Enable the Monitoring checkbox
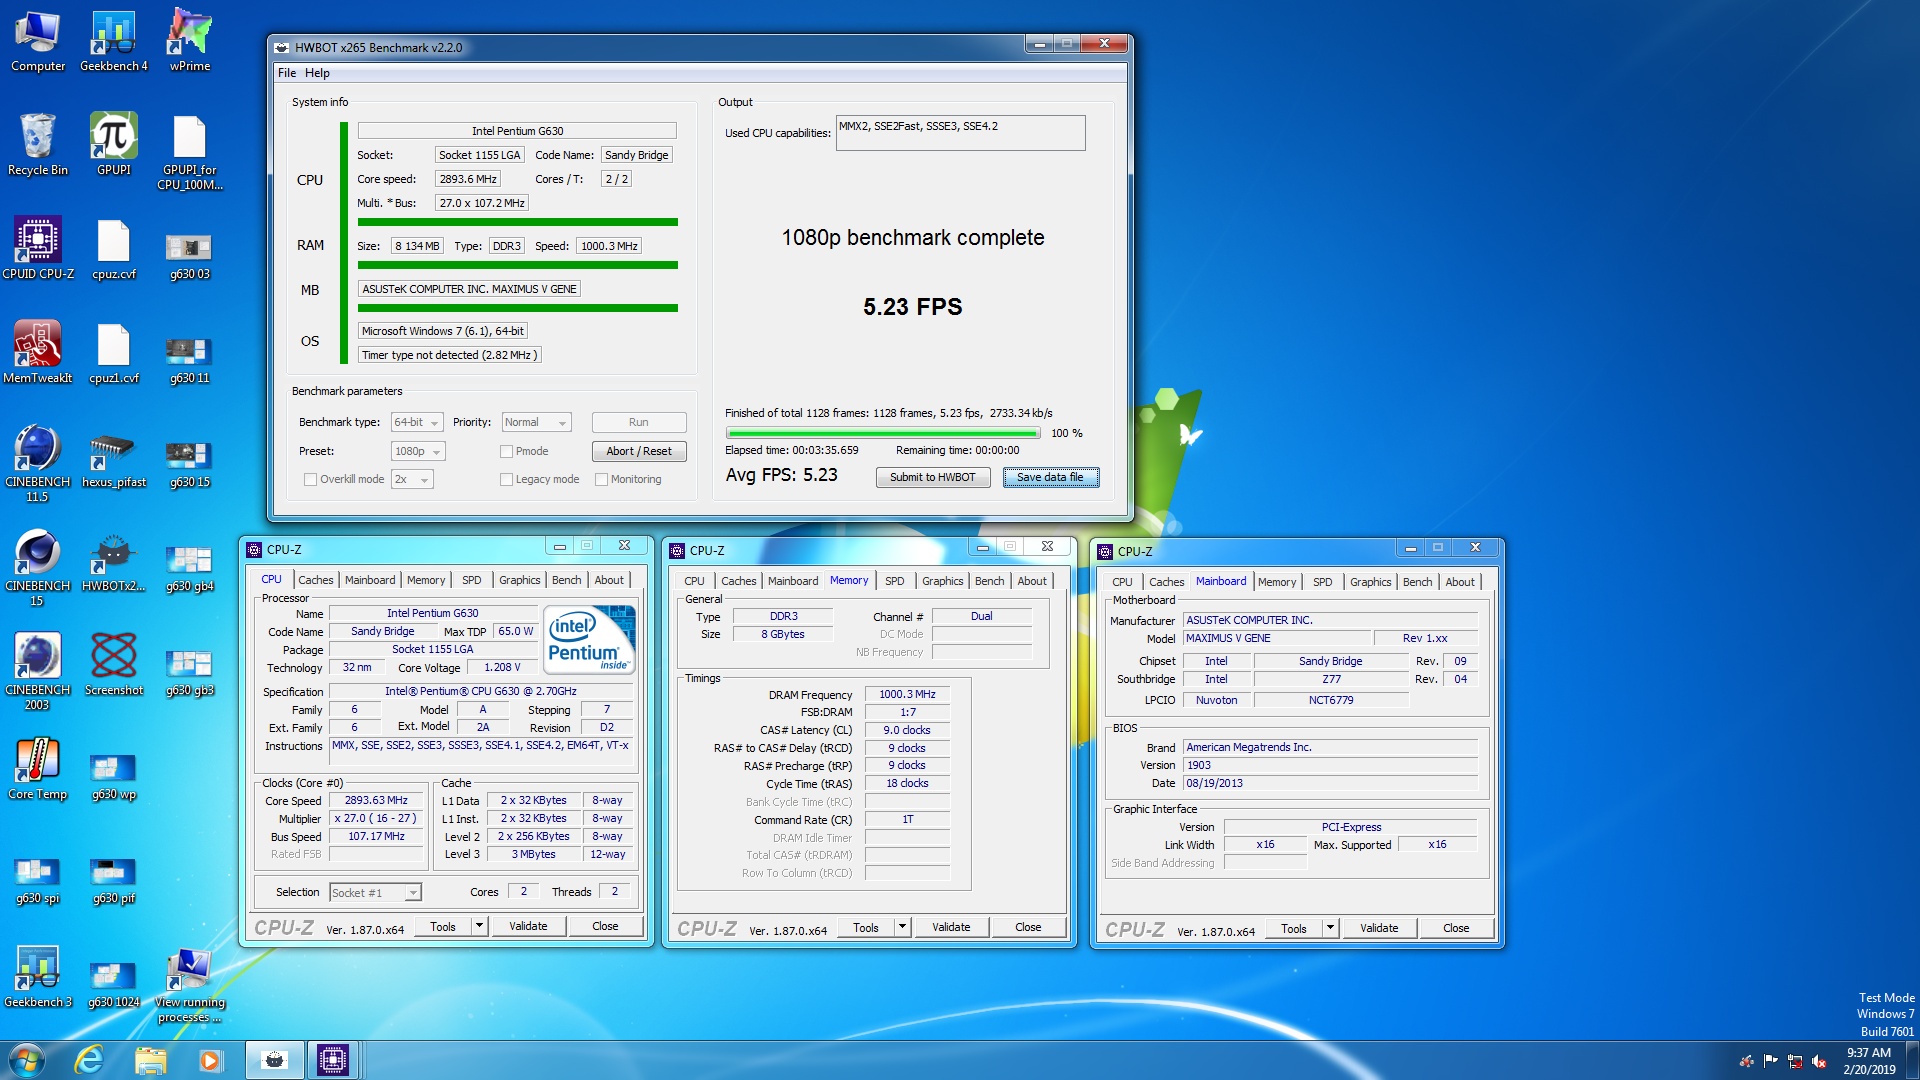Viewport: 1920px width, 1080px height. (x=601, y=480)
